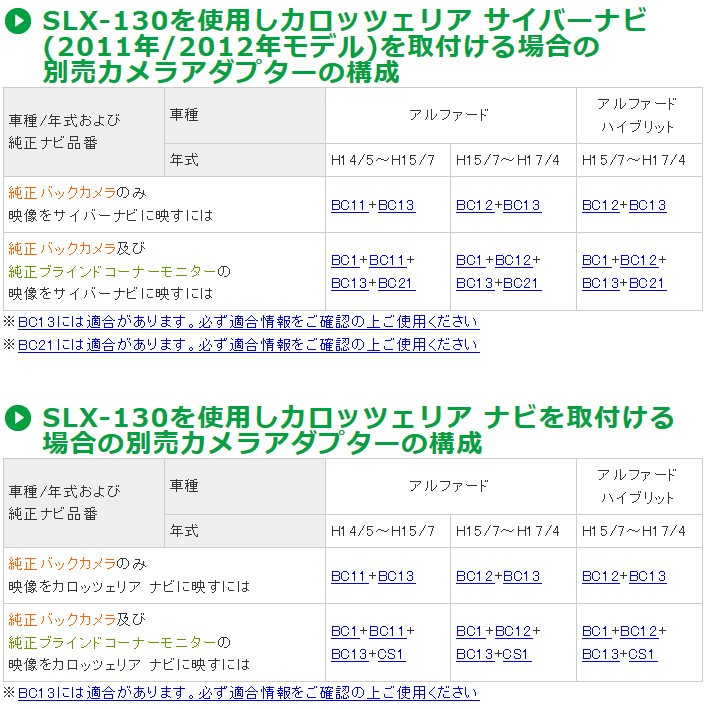The image size is (710, 709).
Task: Open 'BC13には適合があります' note below lower Navi table
Action: (249, 693)
